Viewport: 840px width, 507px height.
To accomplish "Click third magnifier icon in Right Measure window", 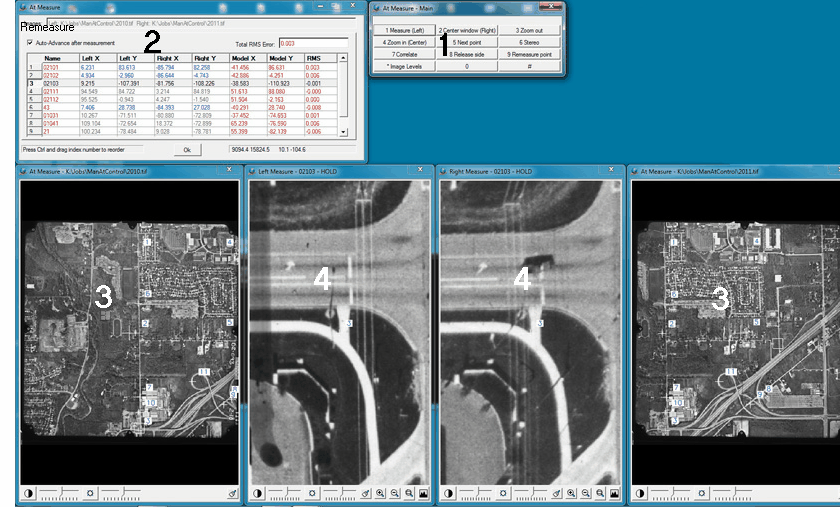I will click(600, 493).
